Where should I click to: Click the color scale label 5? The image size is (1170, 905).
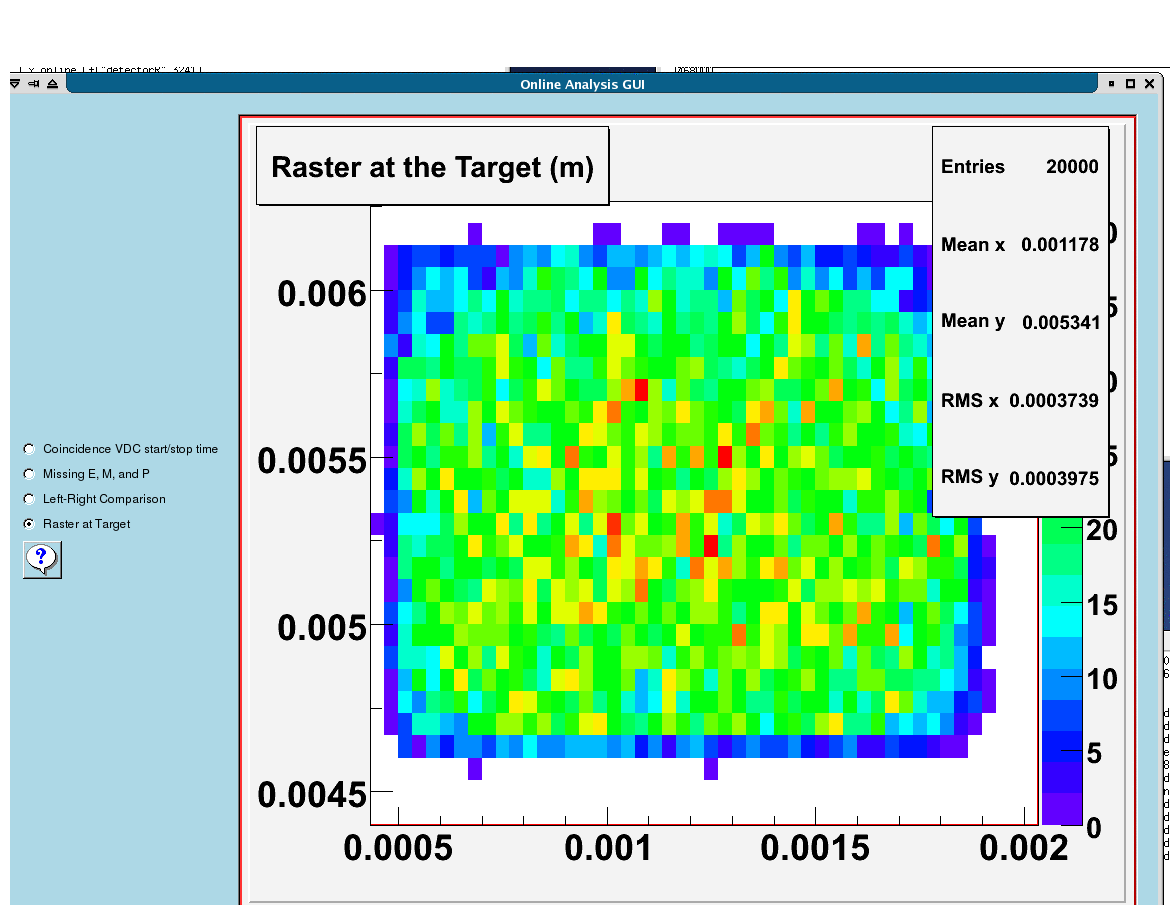click(x=1094, y=754)
